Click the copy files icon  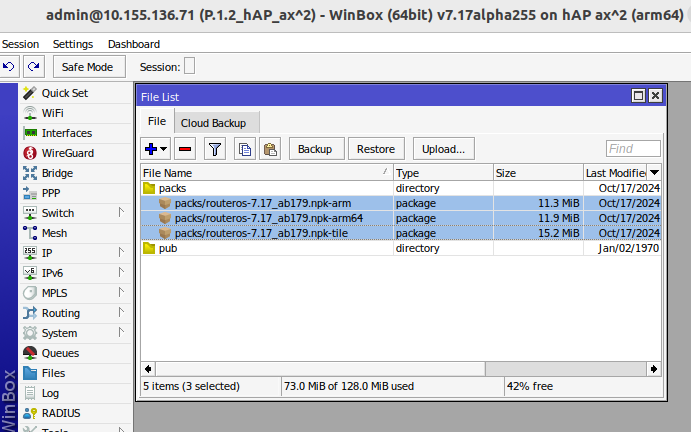pos(244,149)
